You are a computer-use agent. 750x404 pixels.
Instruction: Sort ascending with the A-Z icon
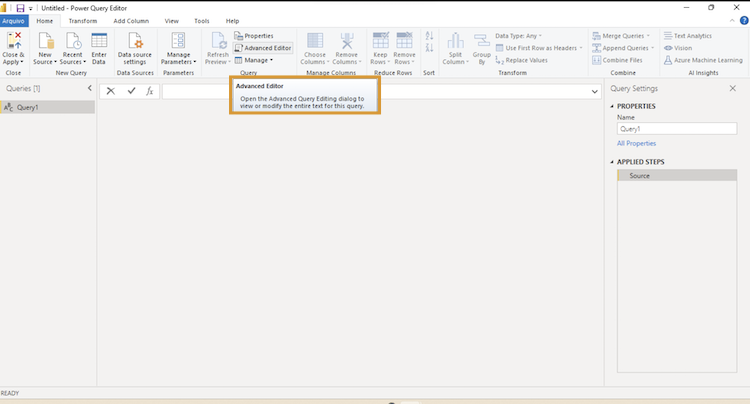[430, 36]
